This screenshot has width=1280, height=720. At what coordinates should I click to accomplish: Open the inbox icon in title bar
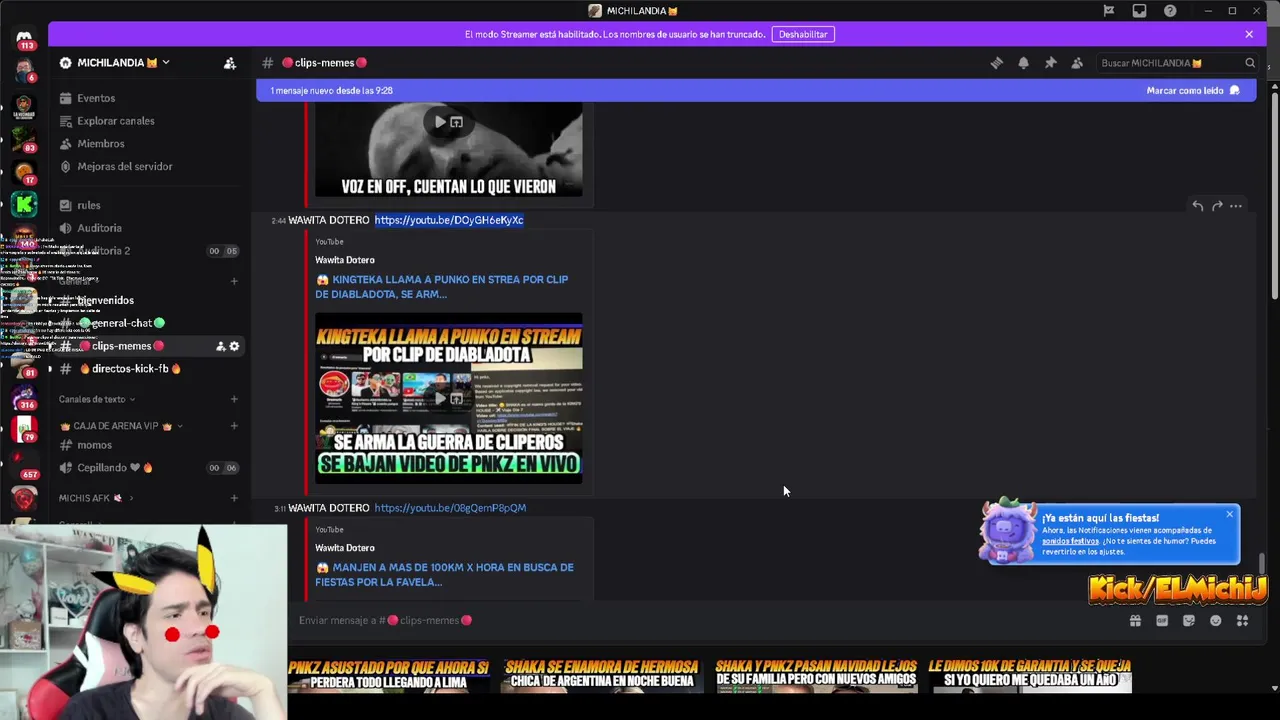[1139, 11]
